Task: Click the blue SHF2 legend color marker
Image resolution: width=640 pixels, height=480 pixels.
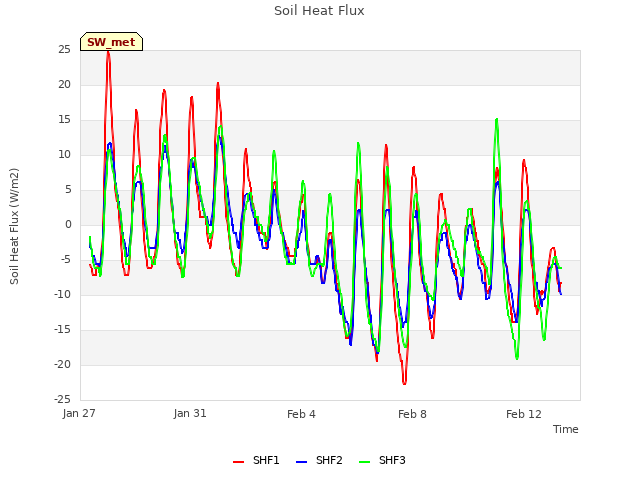Action: 301,462
